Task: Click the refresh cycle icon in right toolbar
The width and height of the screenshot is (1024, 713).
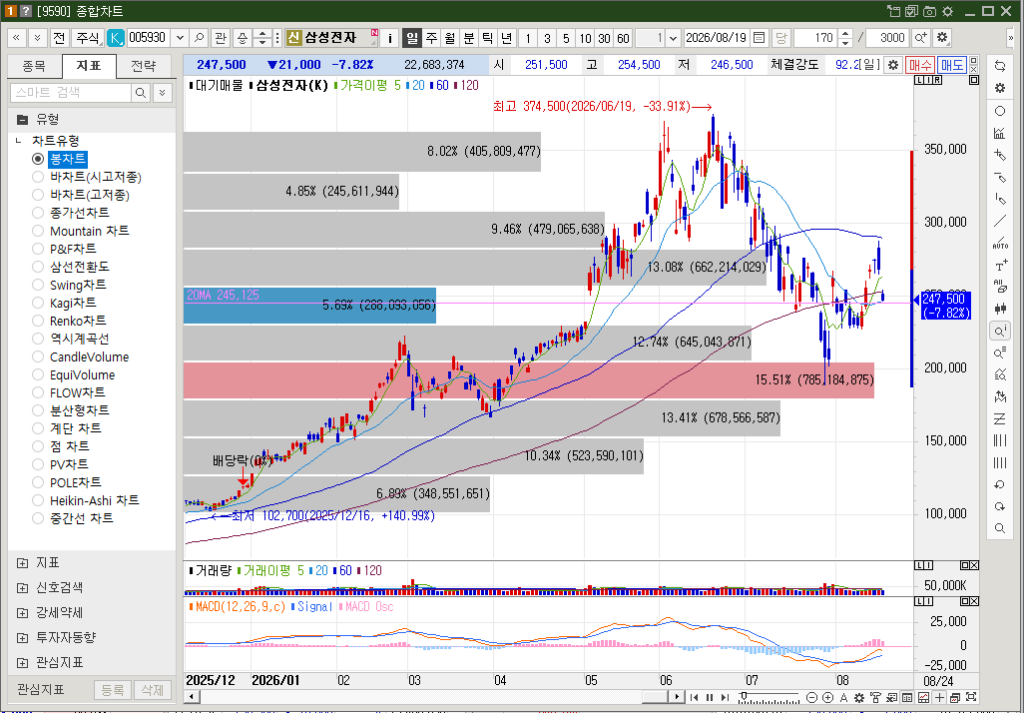Action: point(999,66)
